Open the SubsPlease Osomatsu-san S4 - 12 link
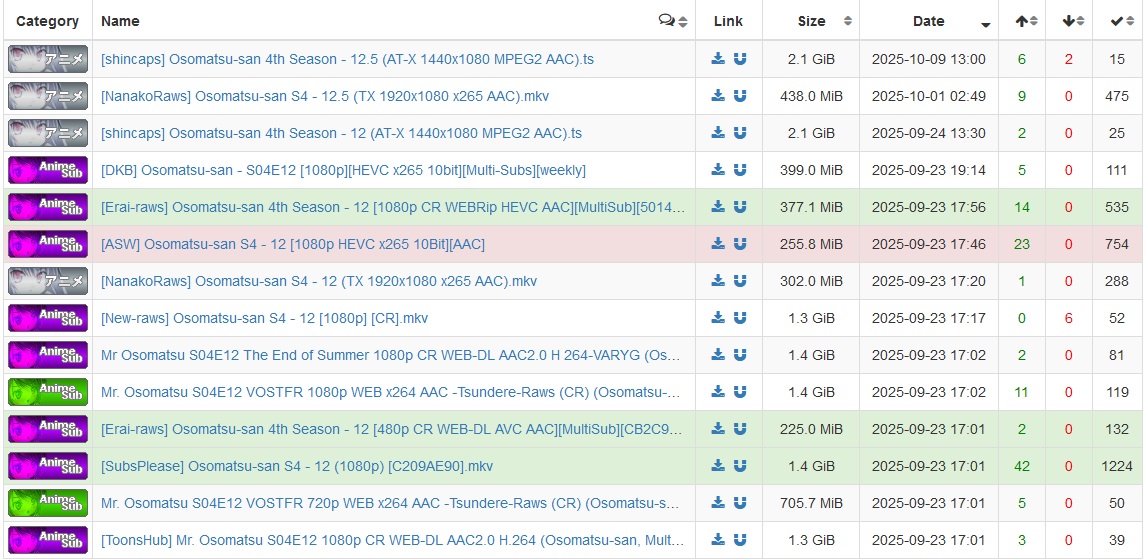 tap(296, 466)
